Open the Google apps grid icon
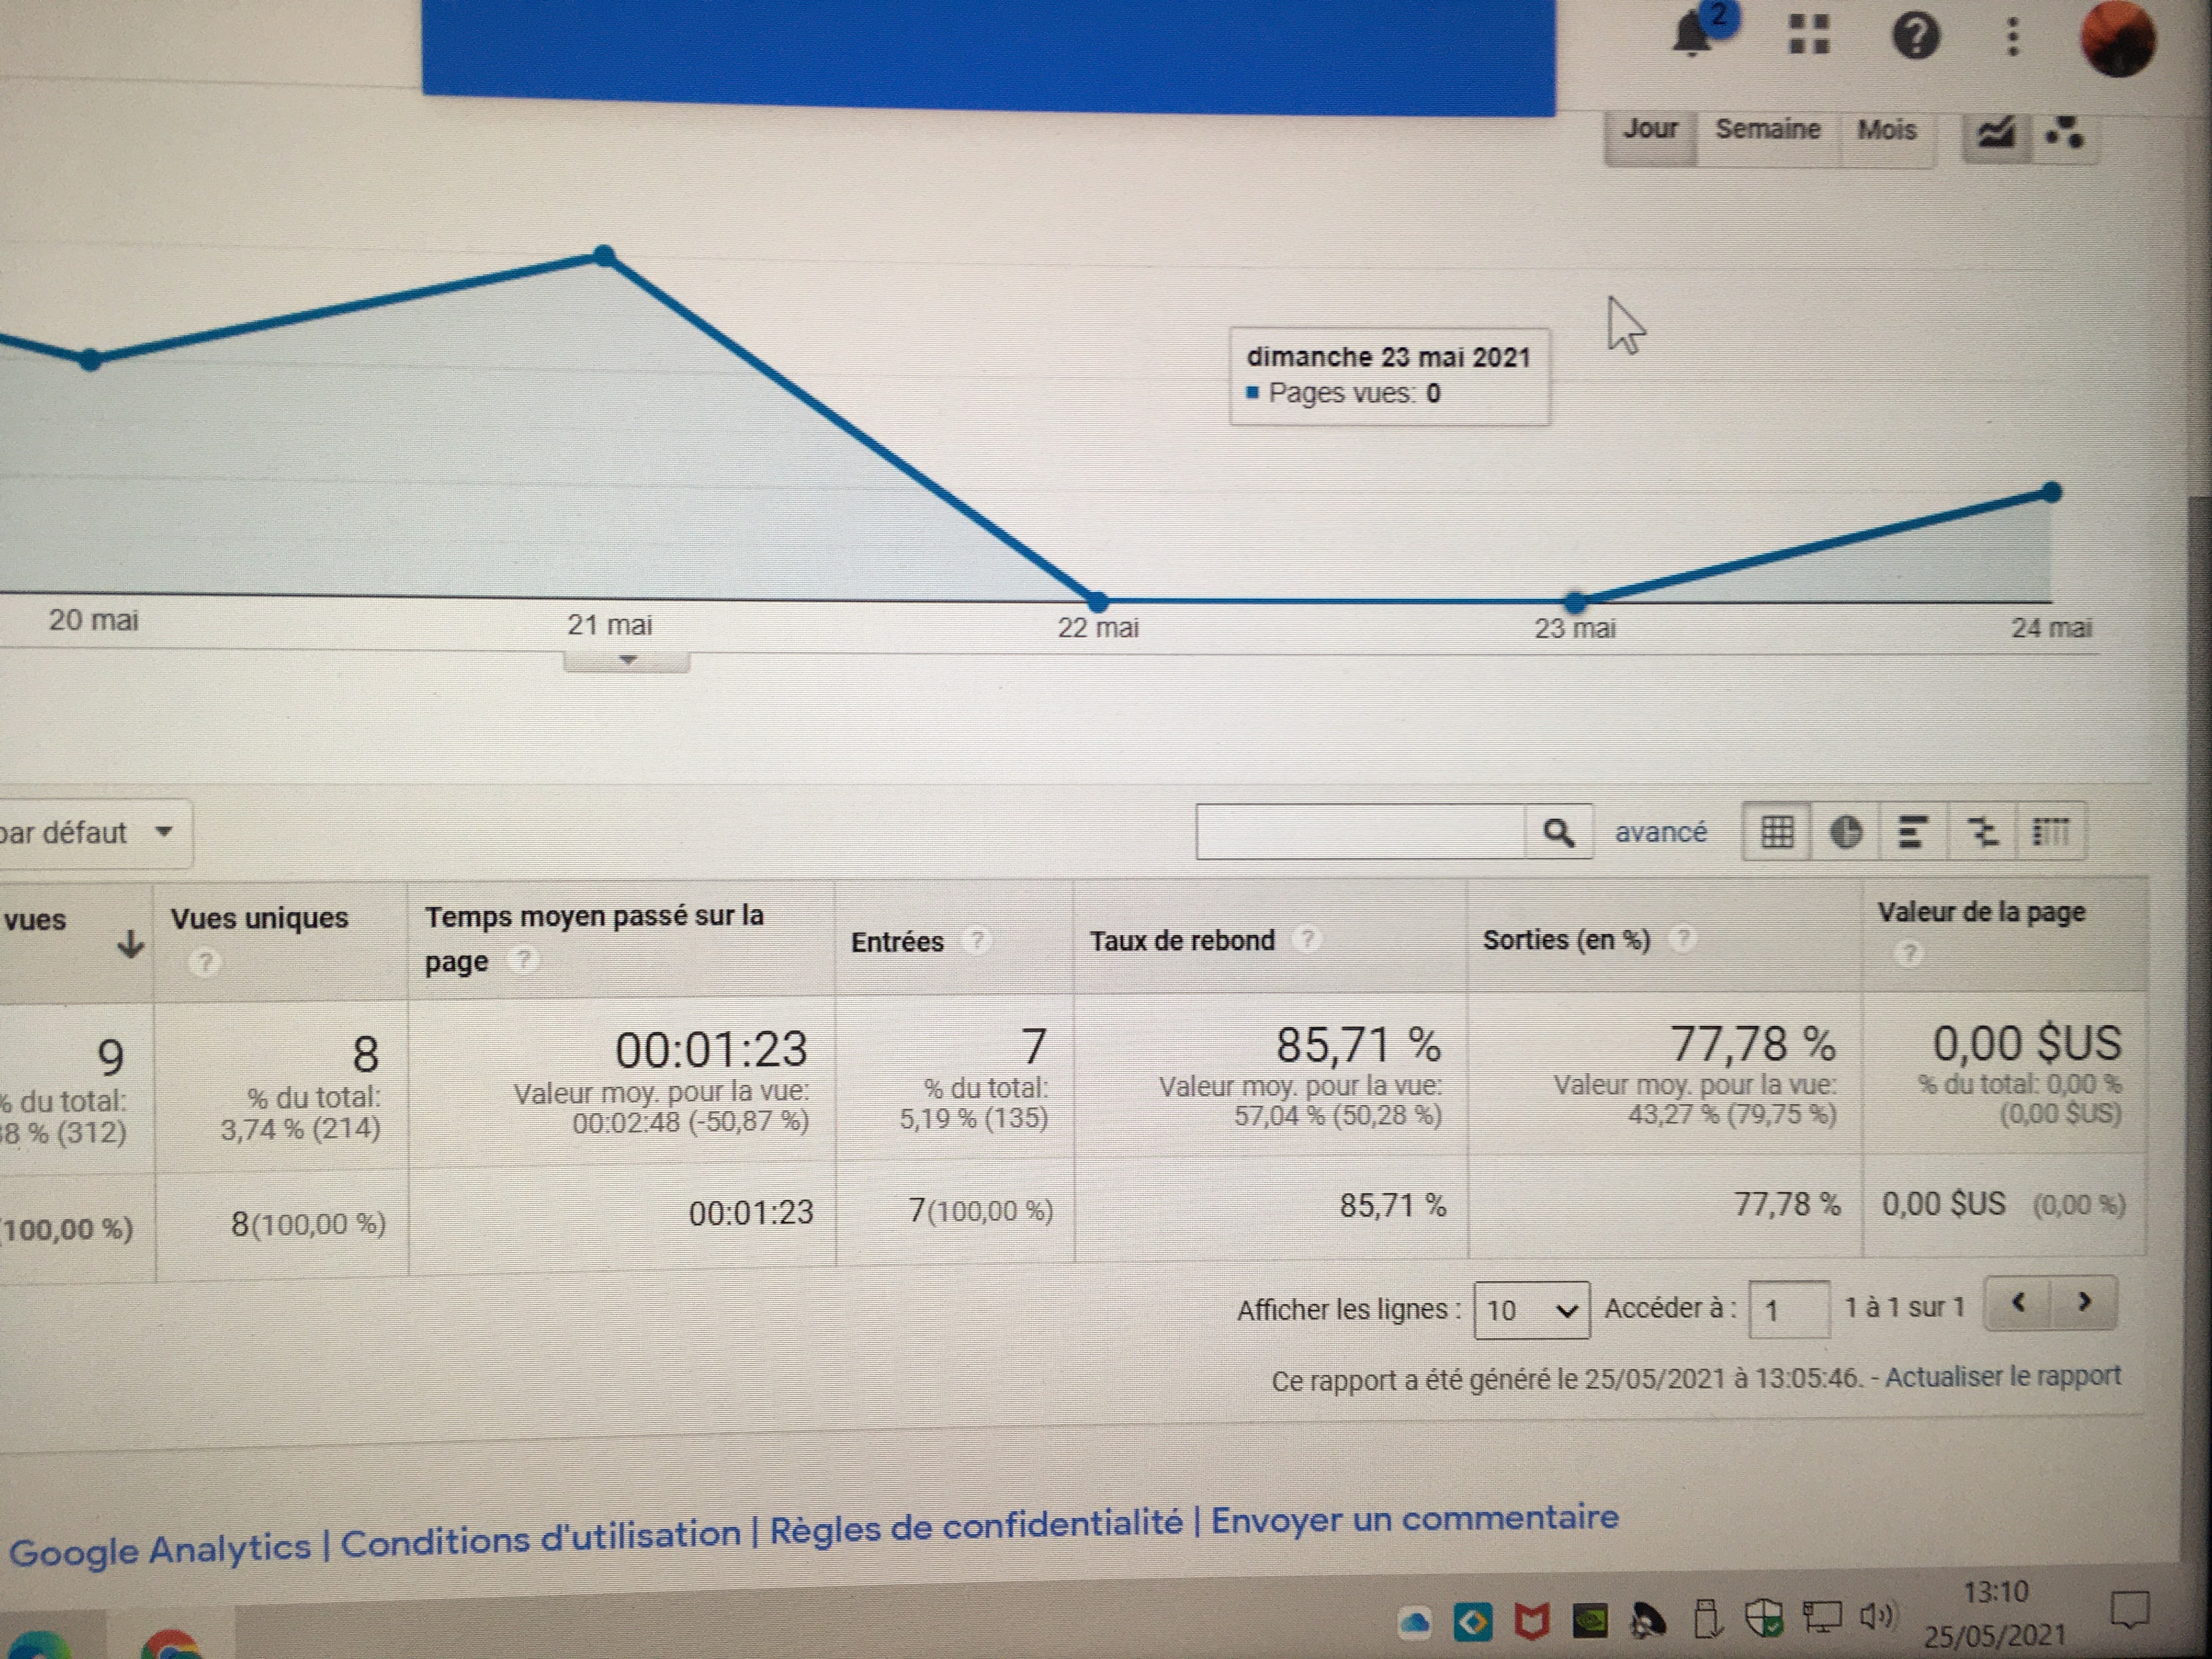The height and width of the screenshot is (1659, 2212). click(x=1808, y=35)
